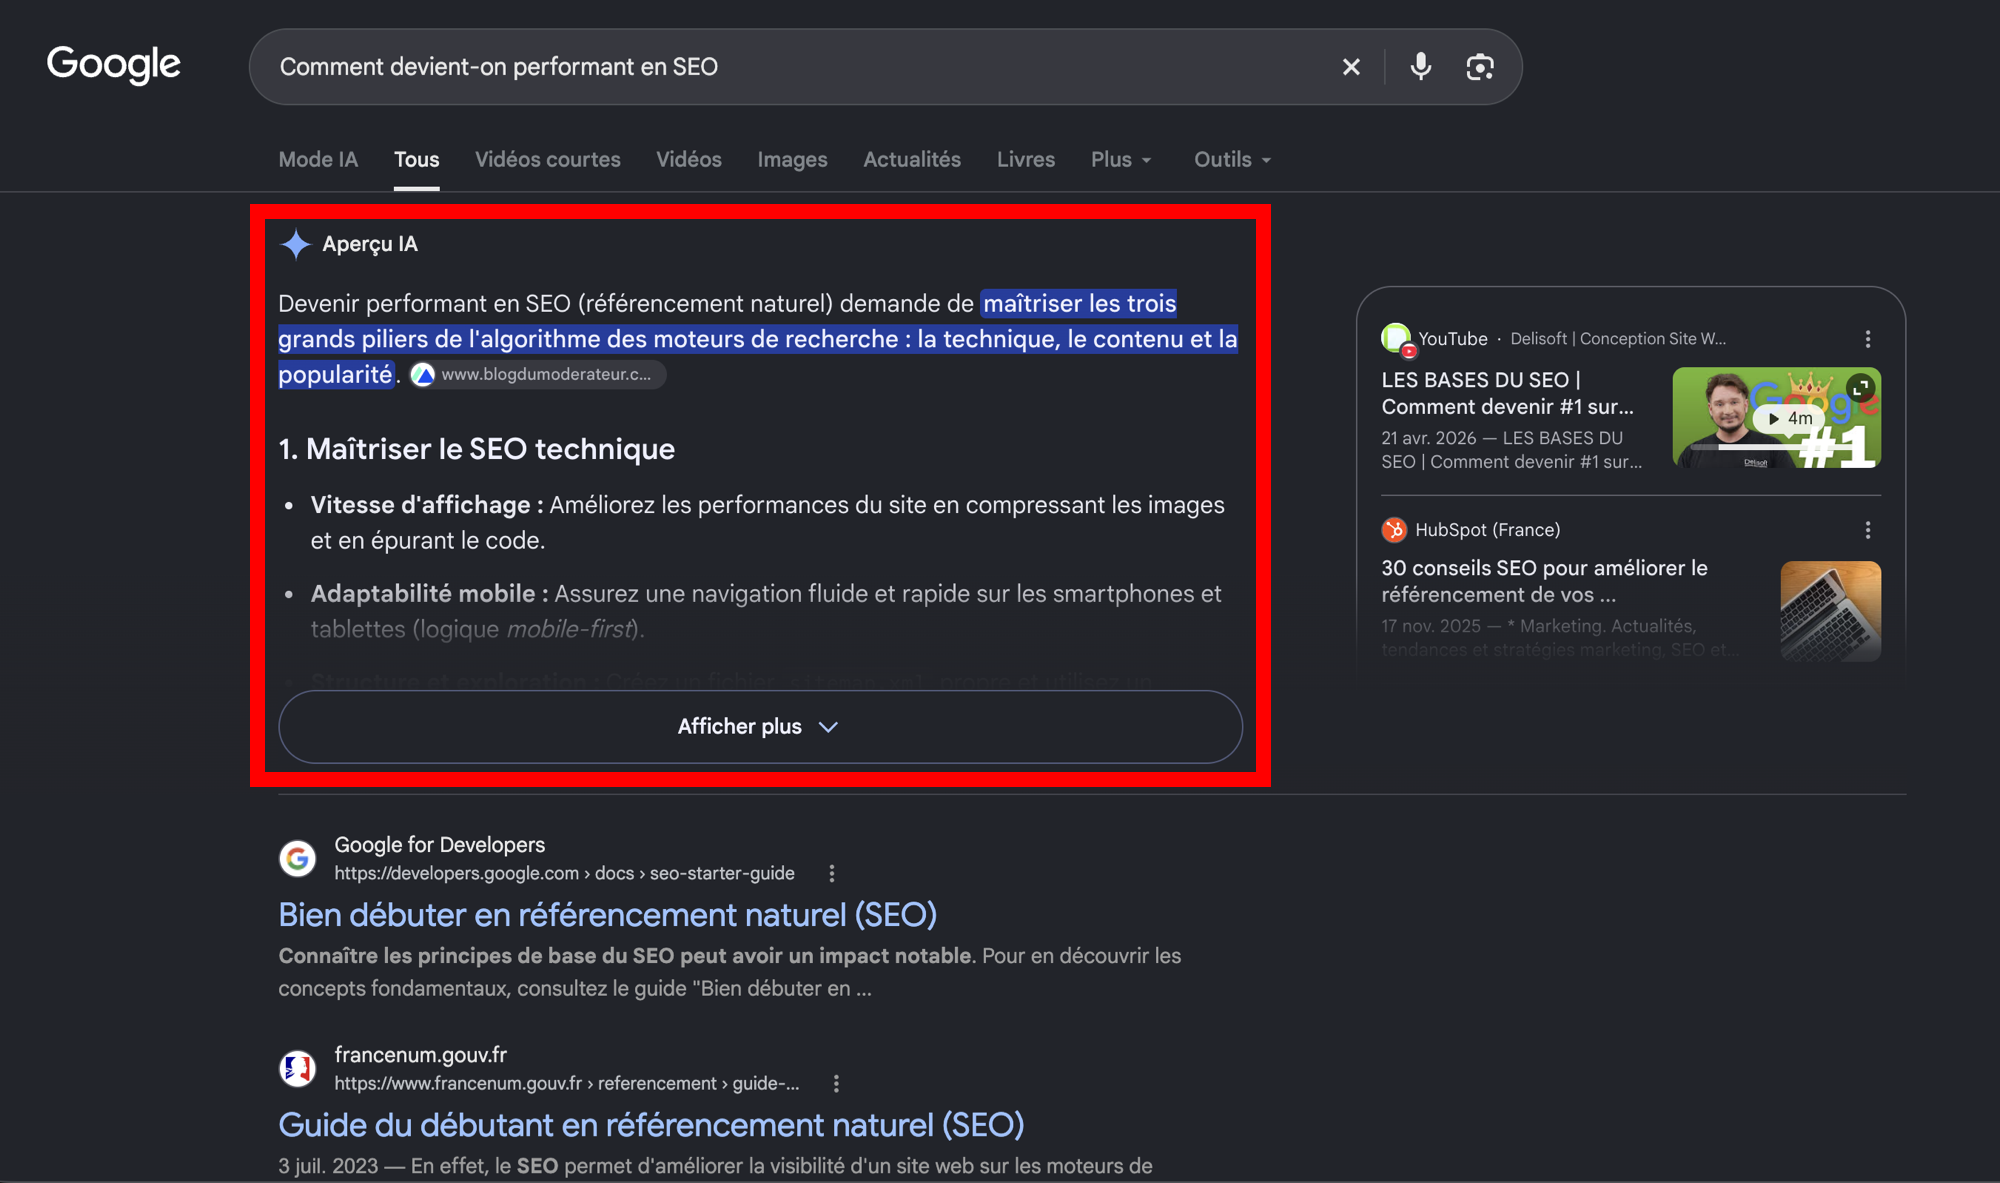This screenshot has width=2000, height=1183.
Task: Click the YouTube channel favicon
Action: click(1396, 338)
